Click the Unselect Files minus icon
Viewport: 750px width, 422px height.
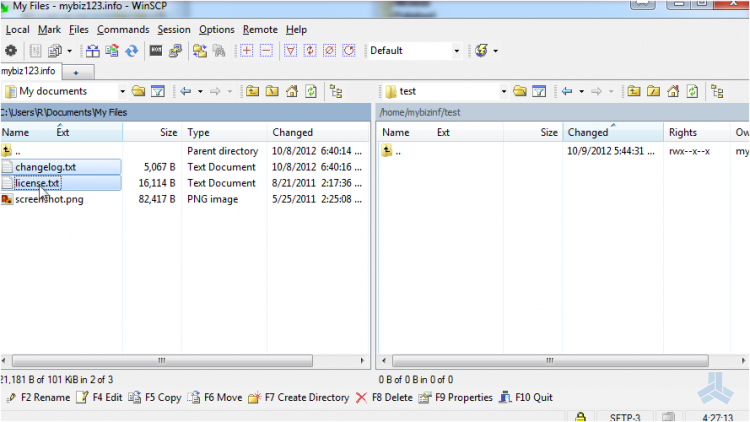(266, 50)
